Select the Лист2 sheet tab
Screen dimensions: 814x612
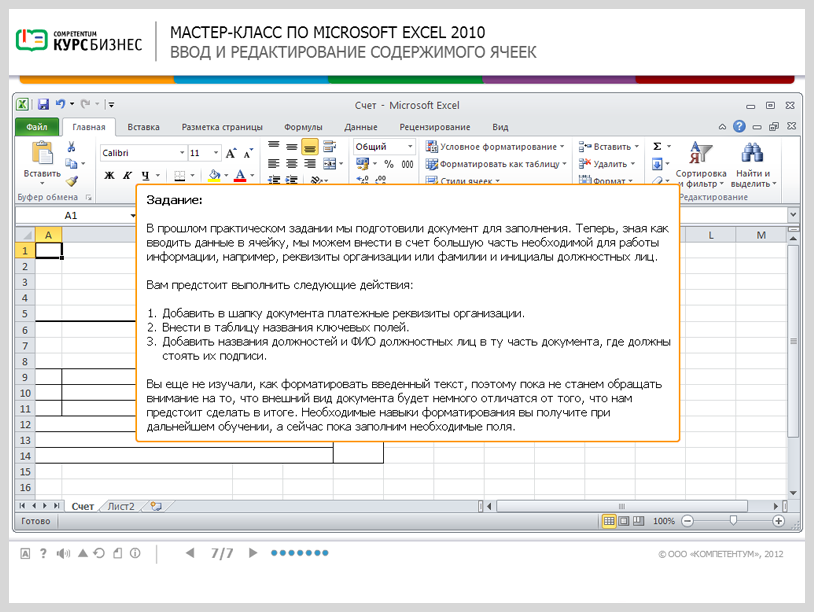pyautogui.click(x=121, y=506)
